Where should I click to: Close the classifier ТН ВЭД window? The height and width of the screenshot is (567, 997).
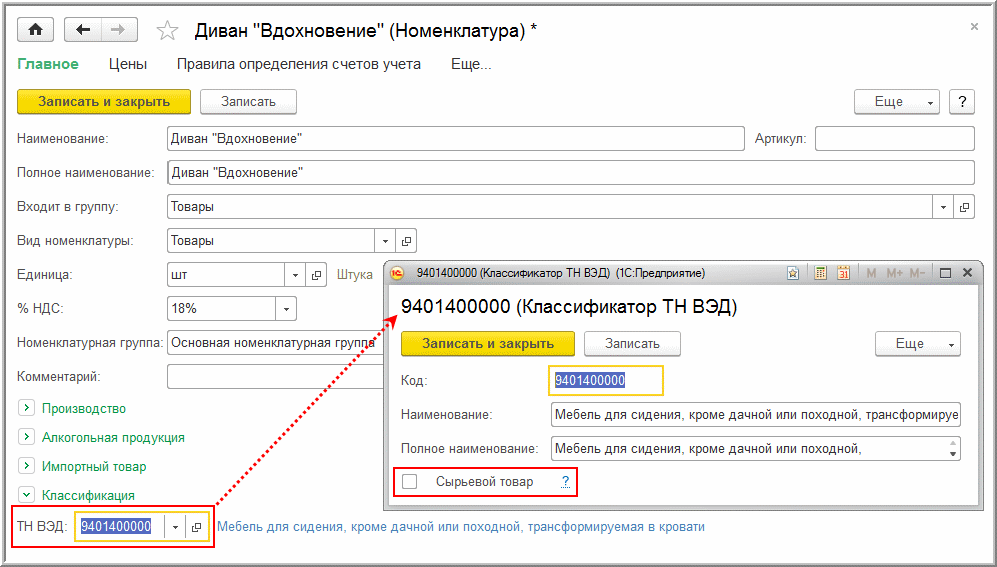pos(967,273)
